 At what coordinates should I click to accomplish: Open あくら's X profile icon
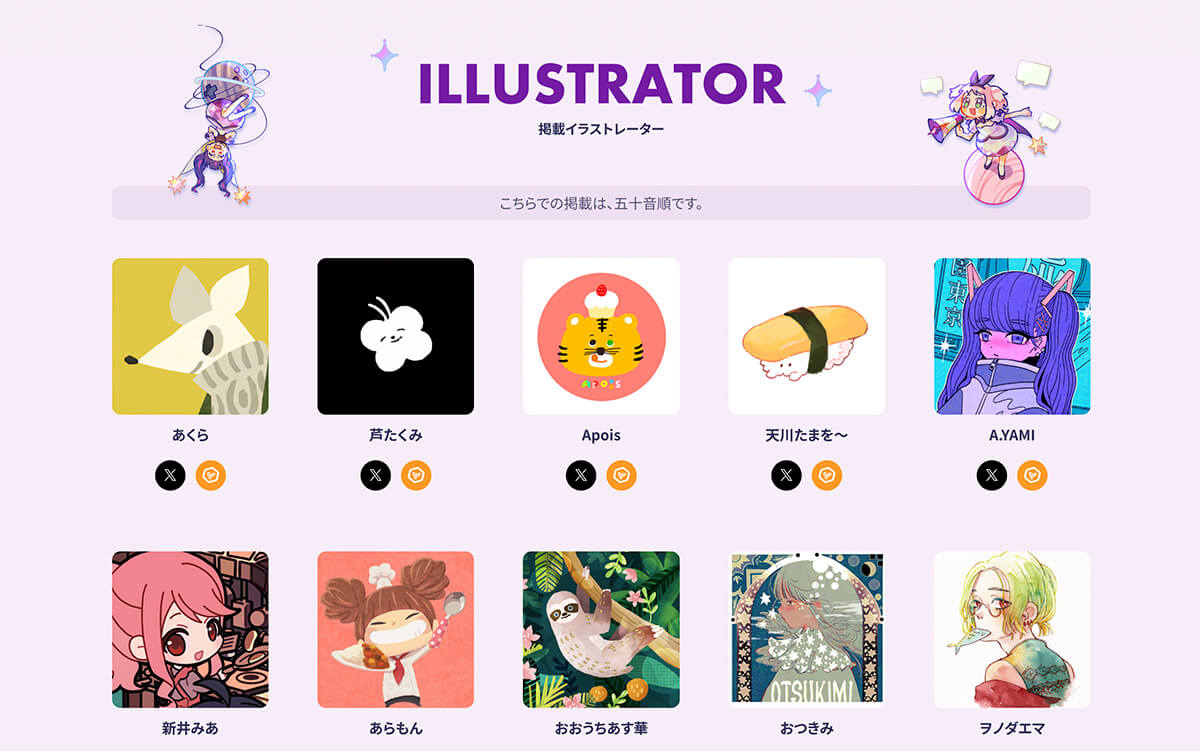click(x=170, y=475)
